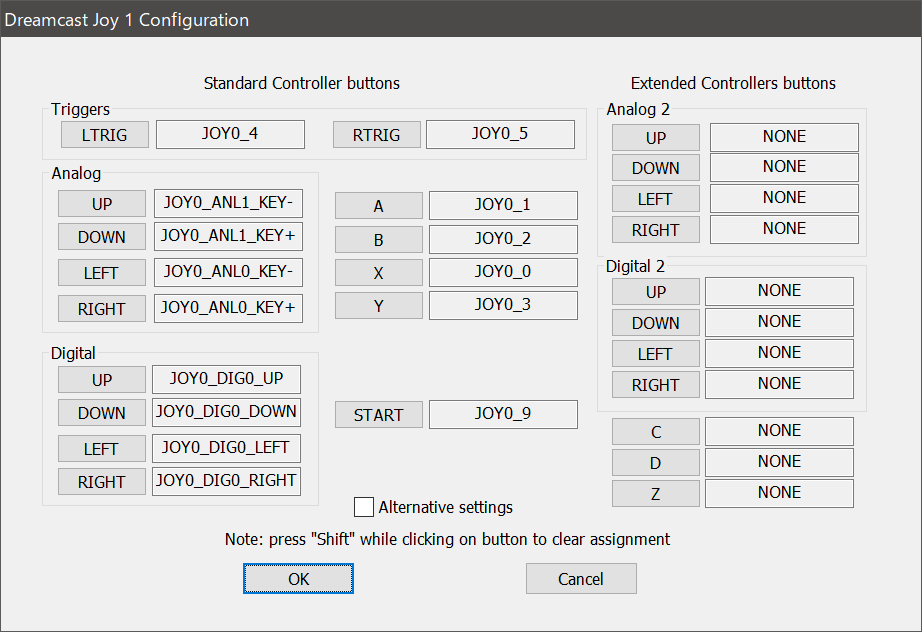Select the NONE field for Digital 2 DOWN
This screenshot has height=632, width=922.
click(780, 322)
